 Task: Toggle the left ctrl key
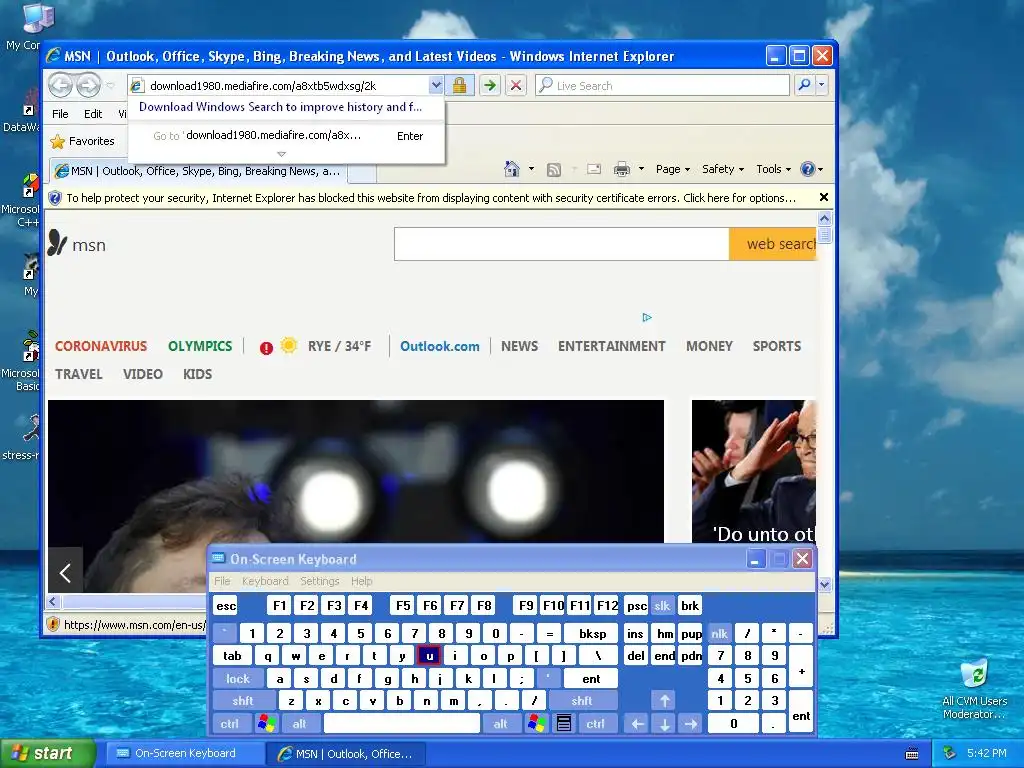click(x=229, y=724)
